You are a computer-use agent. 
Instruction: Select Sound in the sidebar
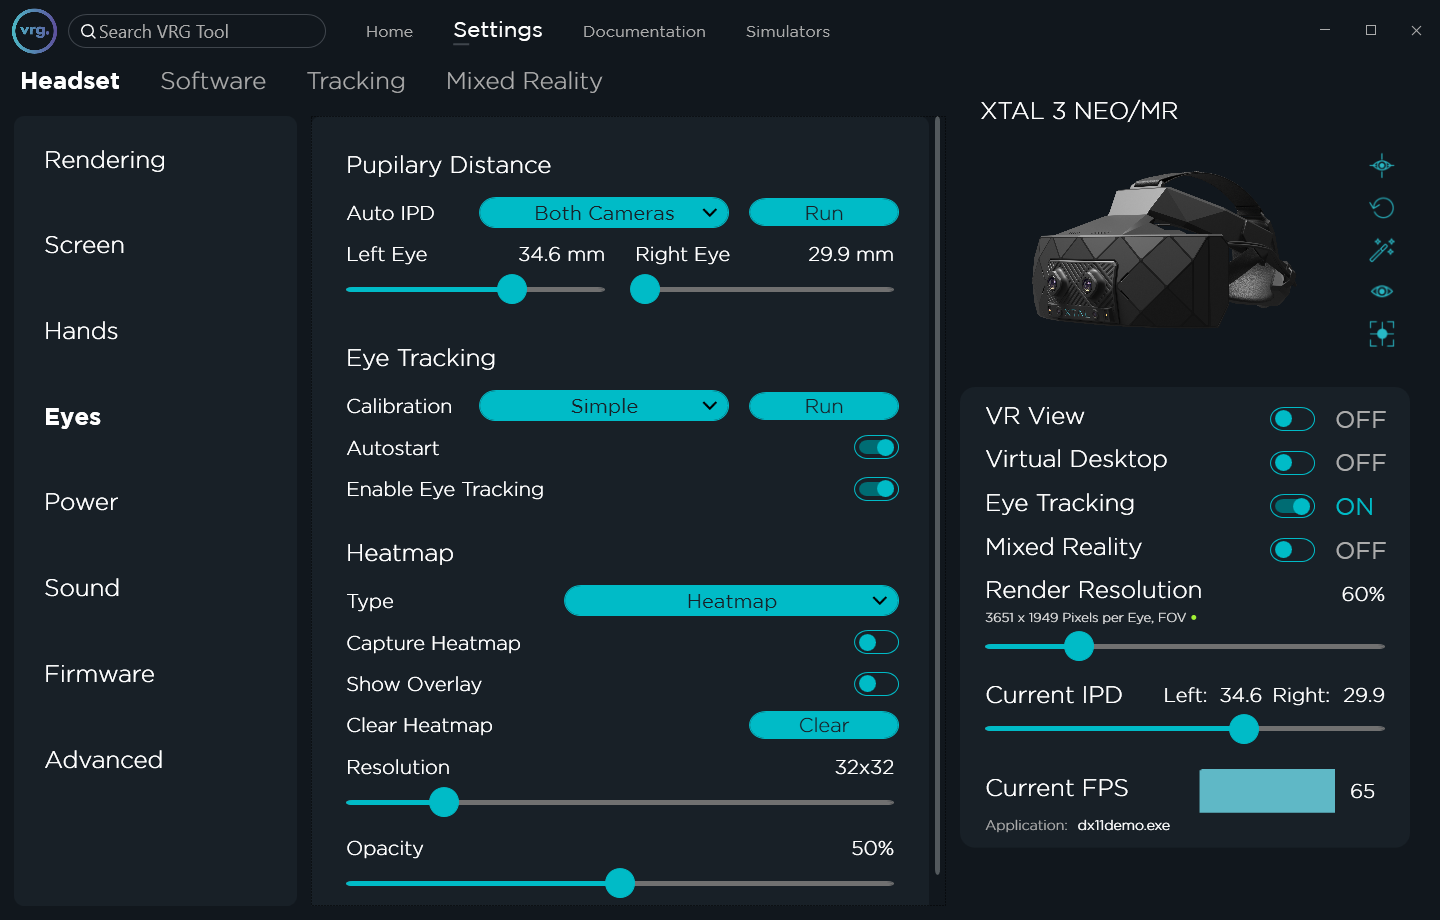pos(82,588)
